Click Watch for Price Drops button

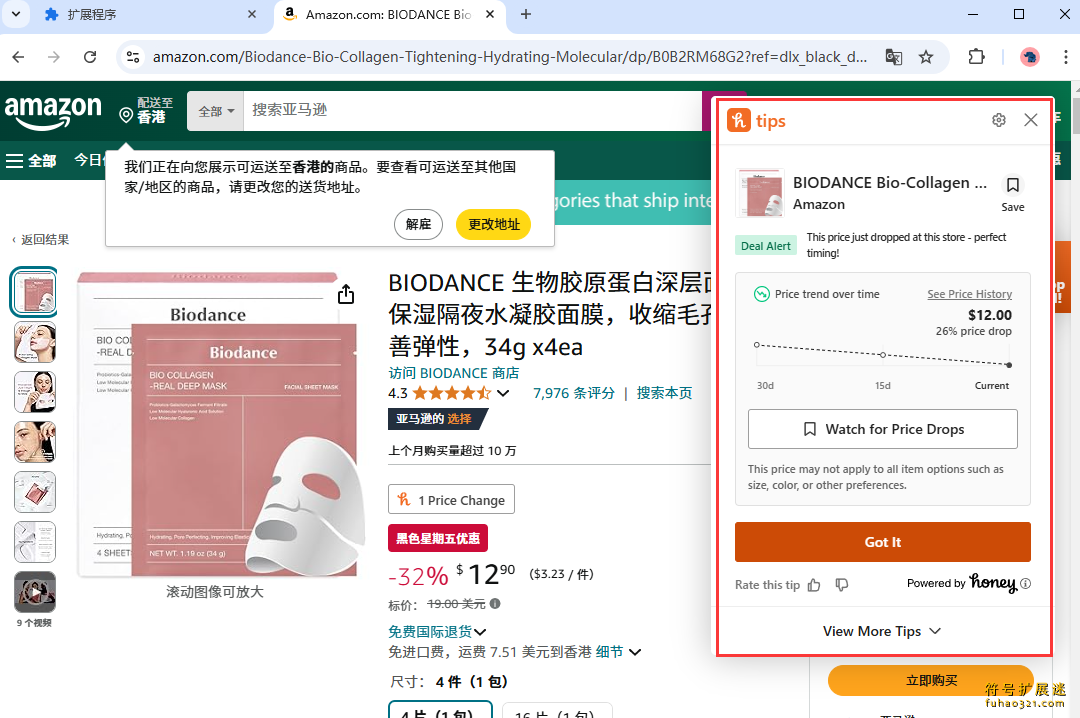tap(882, 429)
